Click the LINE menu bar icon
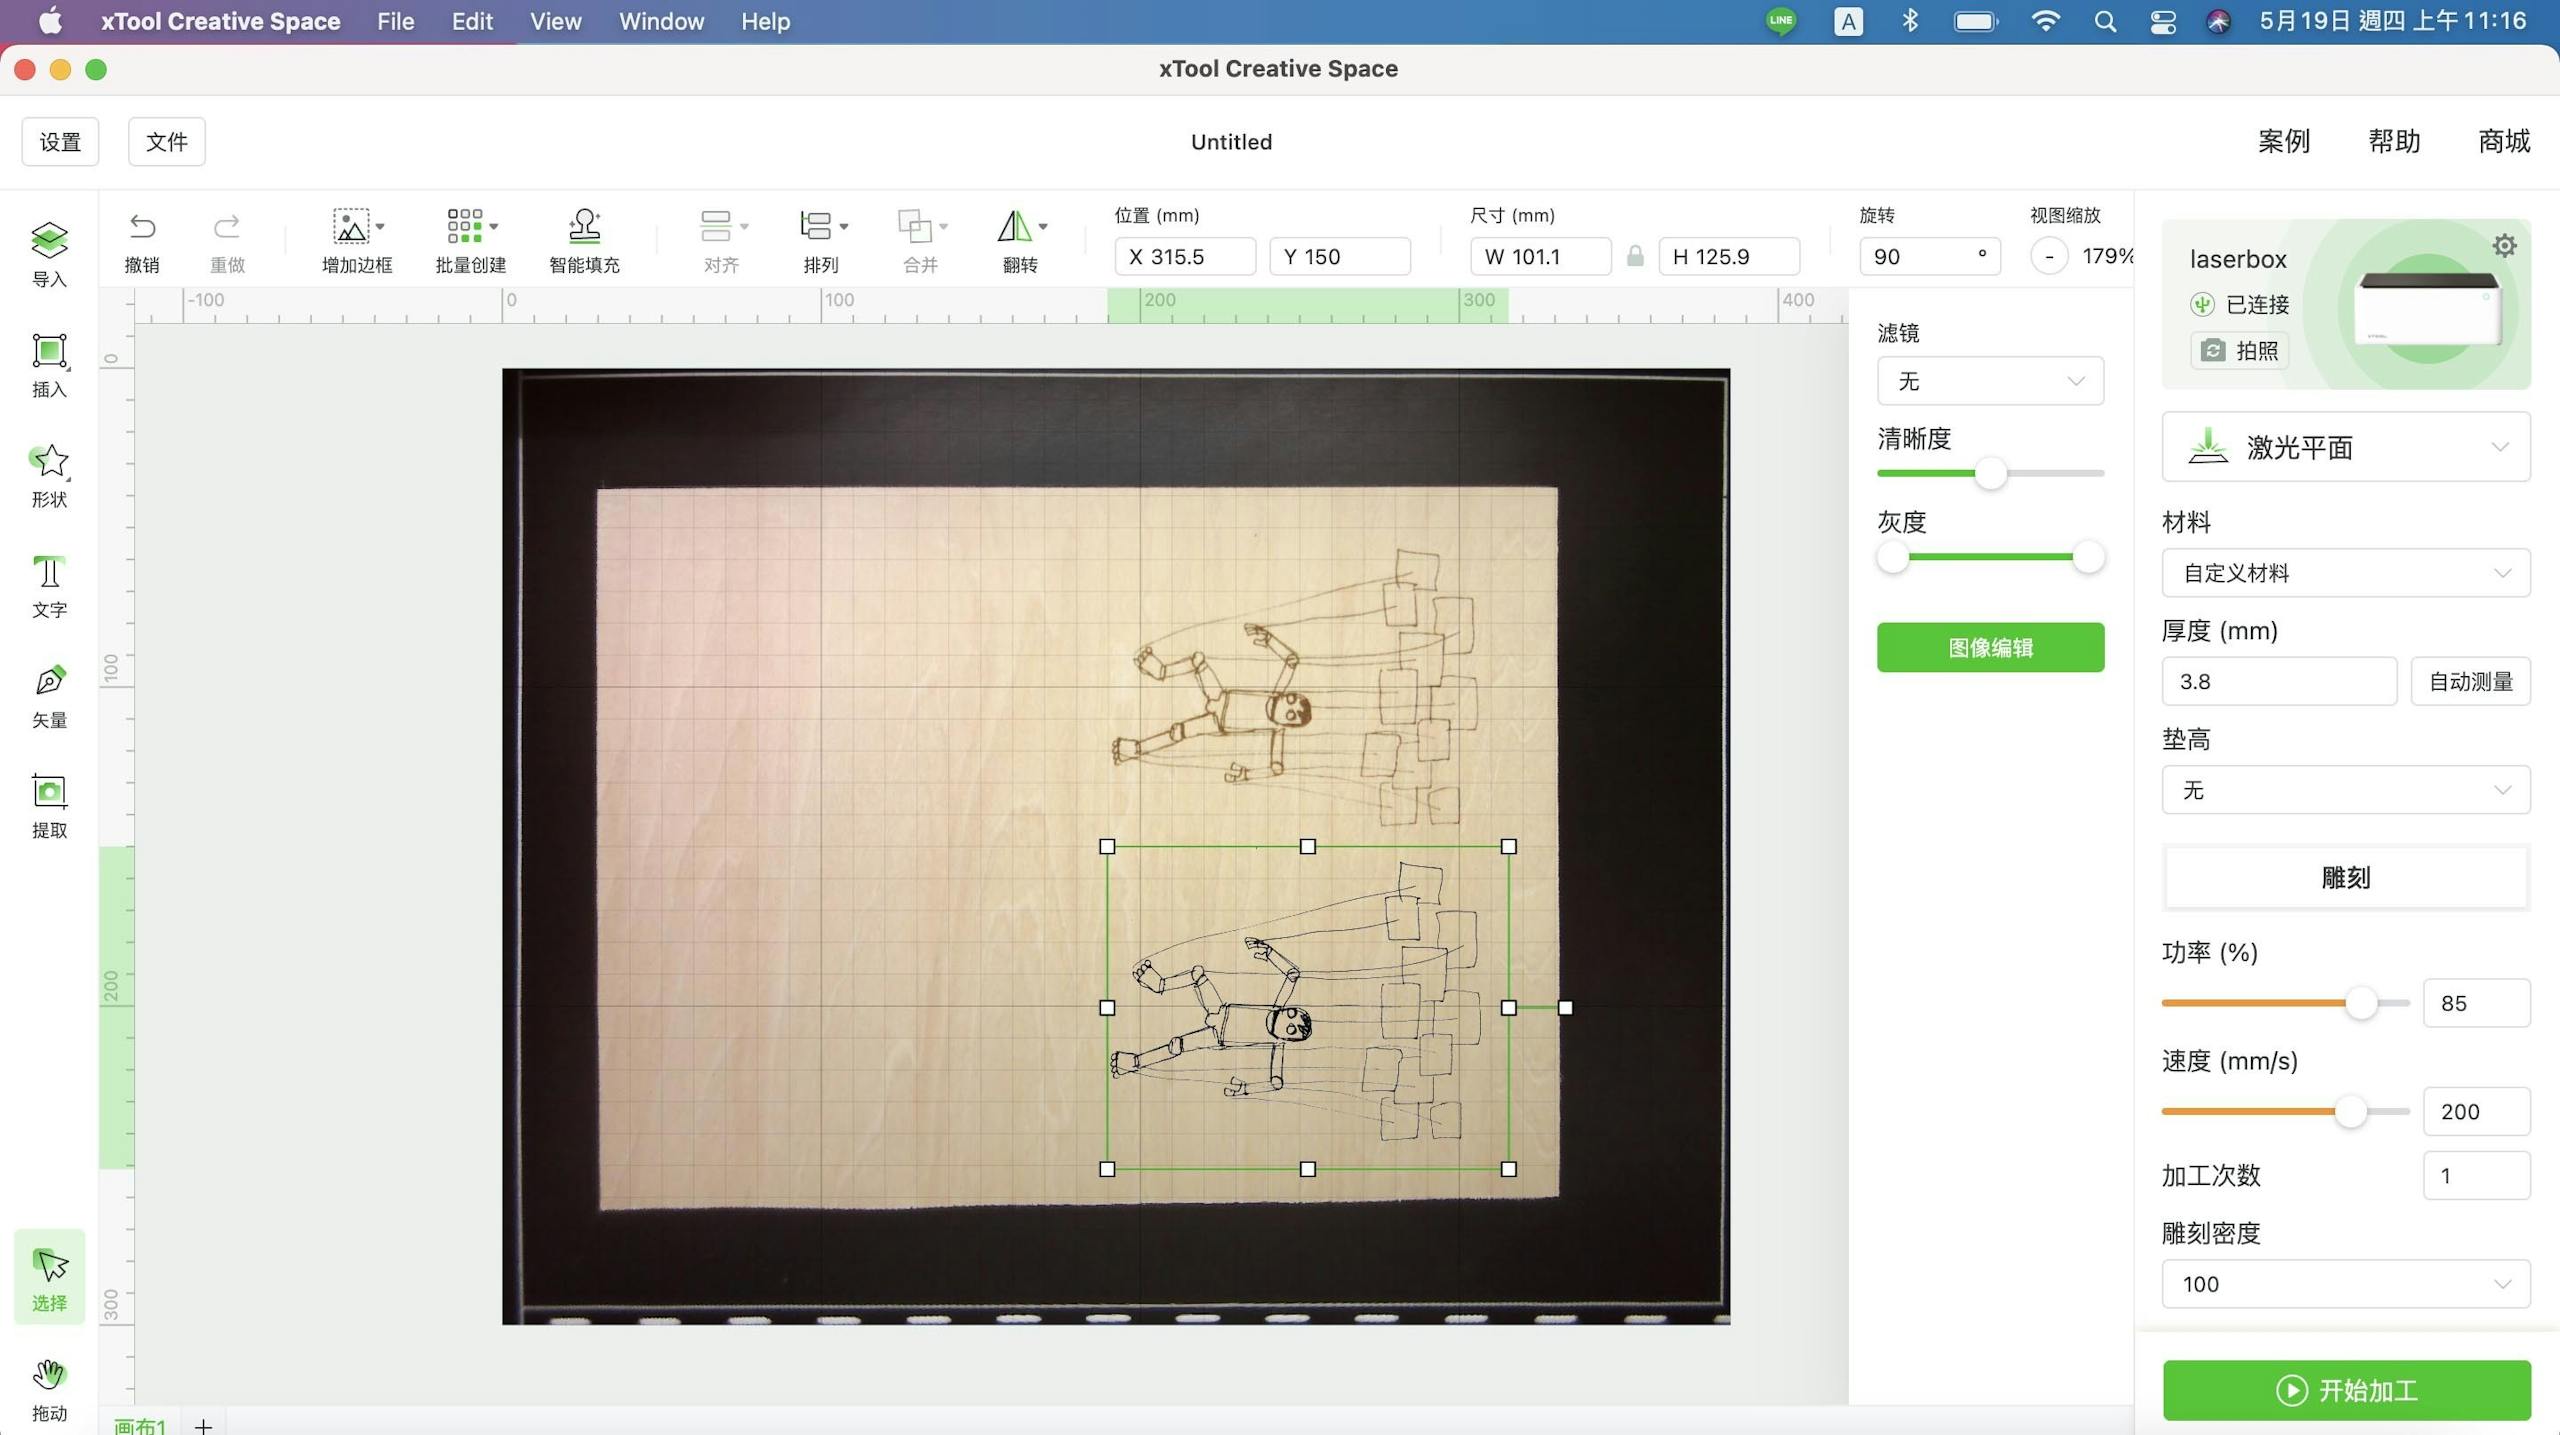 [x=1781, y=21]
